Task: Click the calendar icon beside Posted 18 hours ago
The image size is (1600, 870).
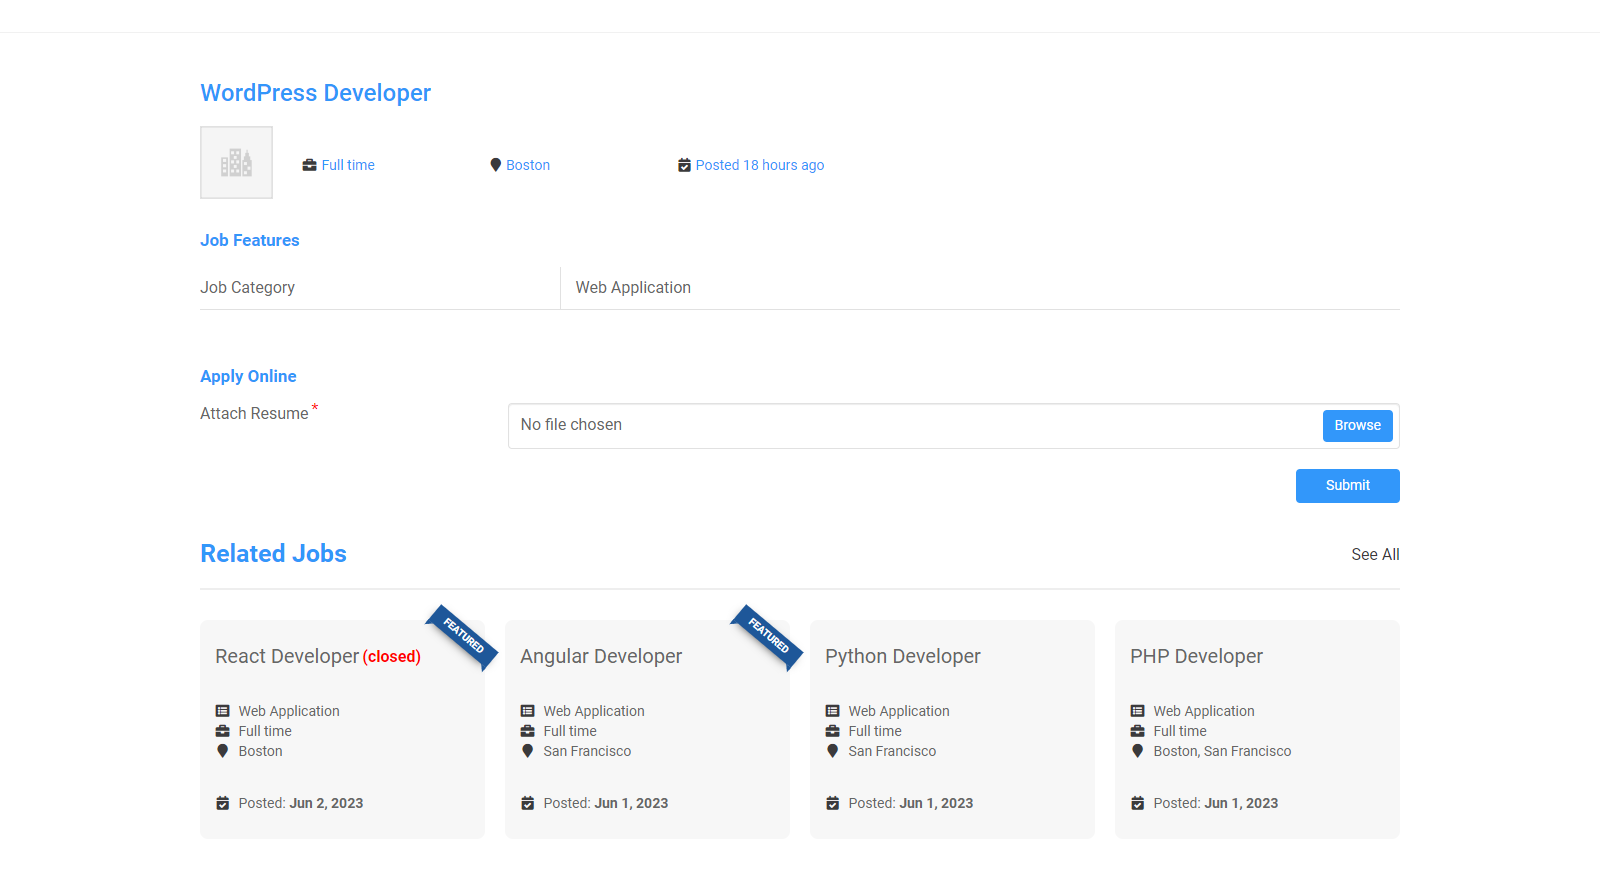Action: click(x=684, y=165)
